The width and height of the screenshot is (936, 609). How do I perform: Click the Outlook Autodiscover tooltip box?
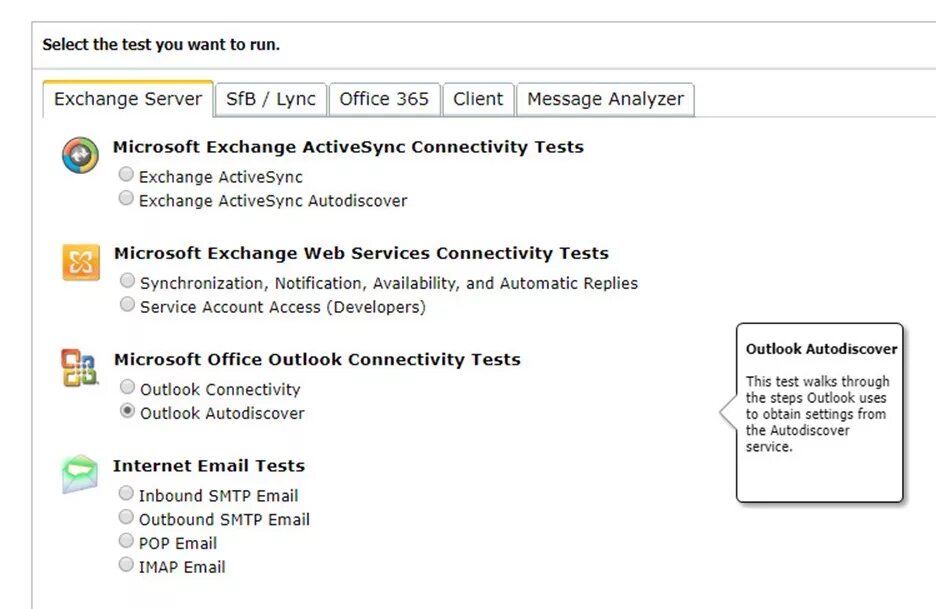pos(820,412)
